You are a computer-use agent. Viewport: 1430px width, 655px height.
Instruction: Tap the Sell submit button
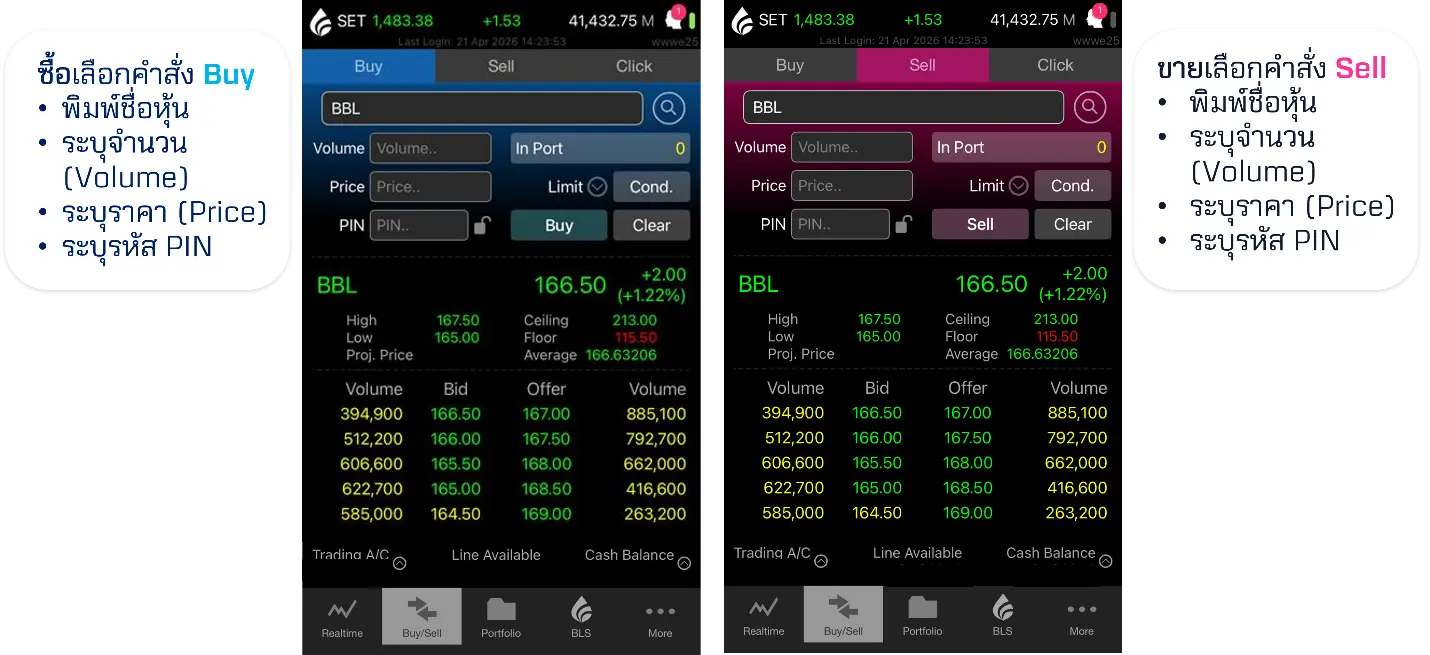coord(980,224)
